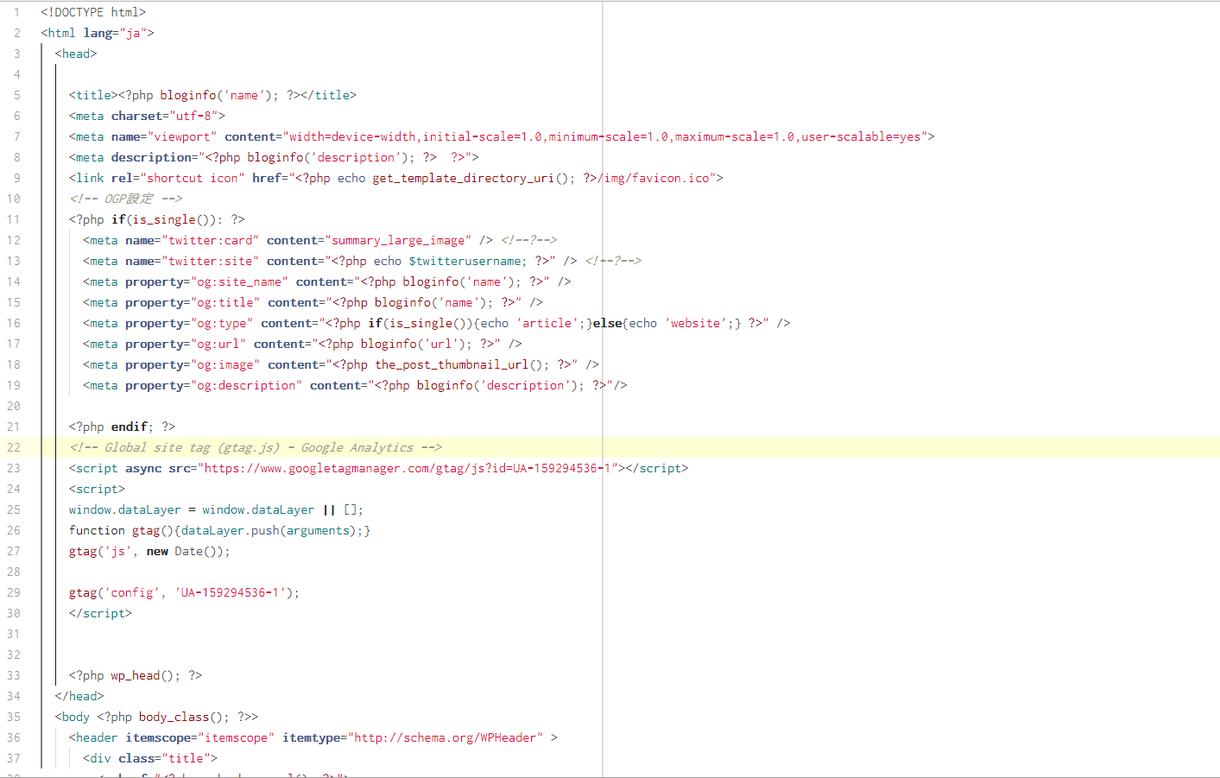The image size is (1220, 778).
Task: Click line number 28 in the gutter
Action: pos(13,572)
